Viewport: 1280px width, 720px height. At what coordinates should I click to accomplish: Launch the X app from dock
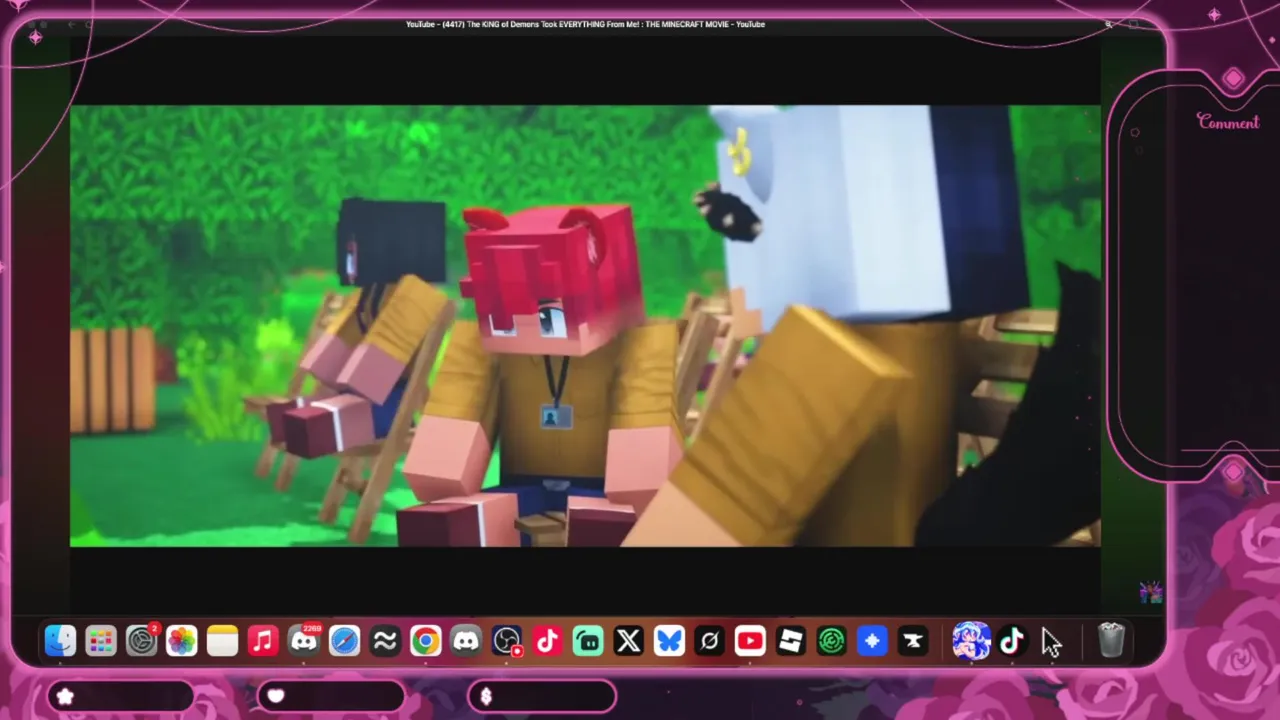[629, 641]
